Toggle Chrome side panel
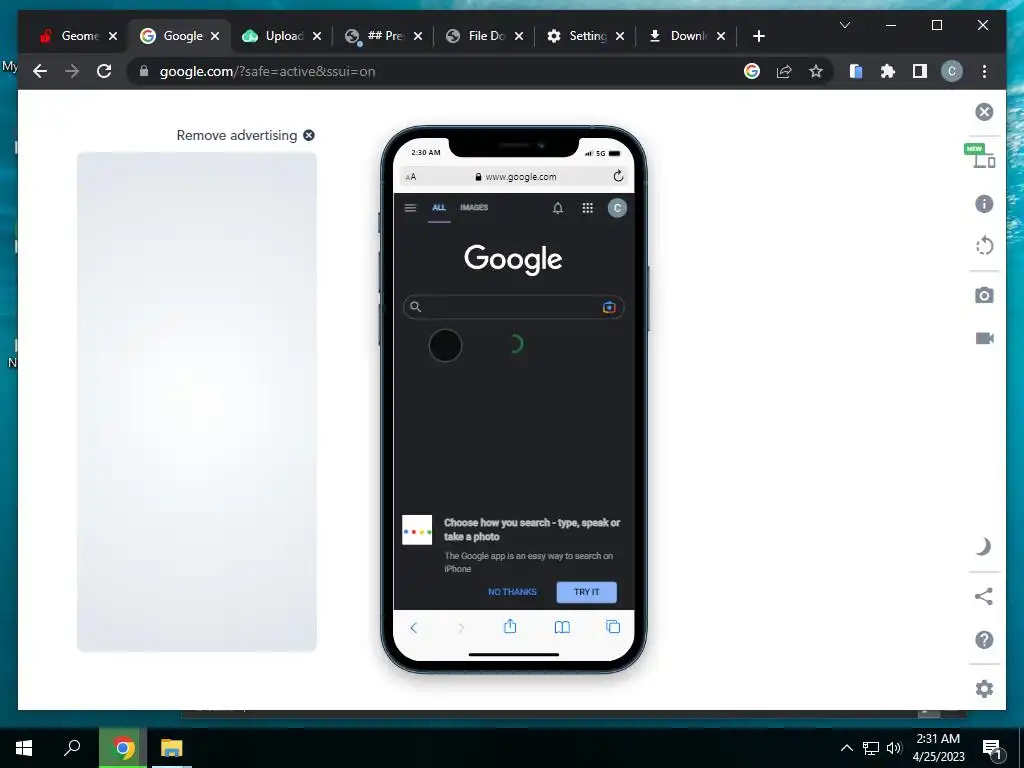This screenshot has width=1024, height=768. coord(920,71)
